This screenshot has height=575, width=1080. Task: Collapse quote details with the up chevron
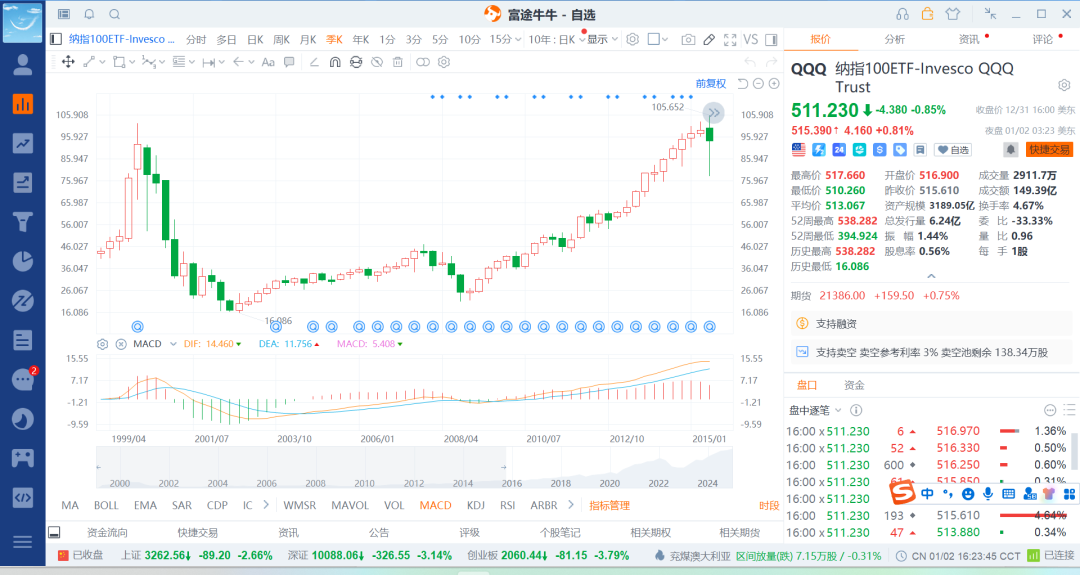pos(931,276)
